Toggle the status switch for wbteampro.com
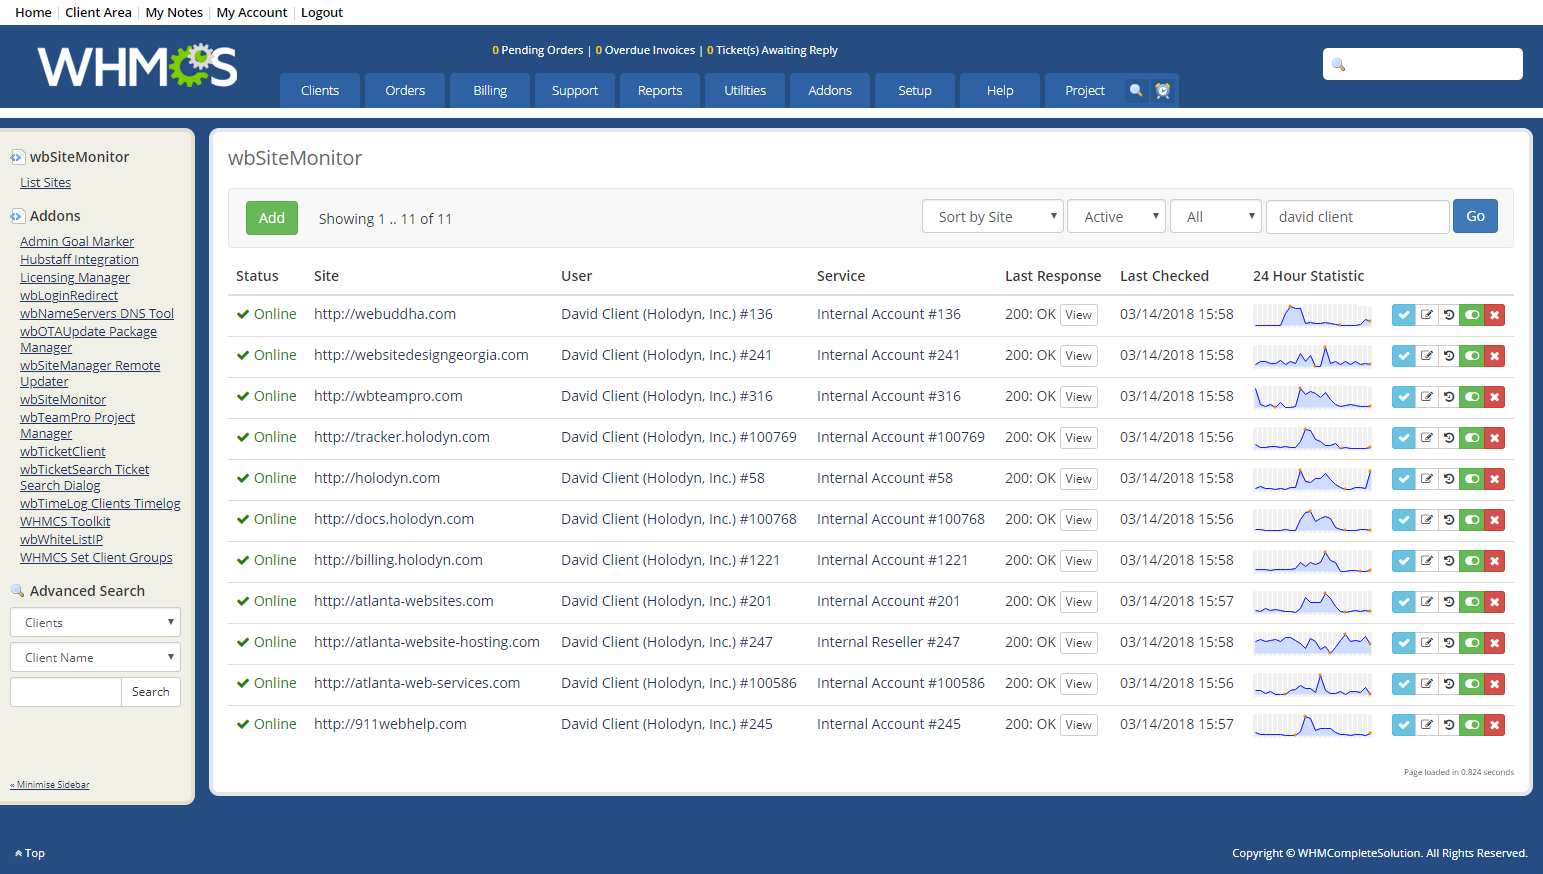1543x874 pixels. 1472,396
